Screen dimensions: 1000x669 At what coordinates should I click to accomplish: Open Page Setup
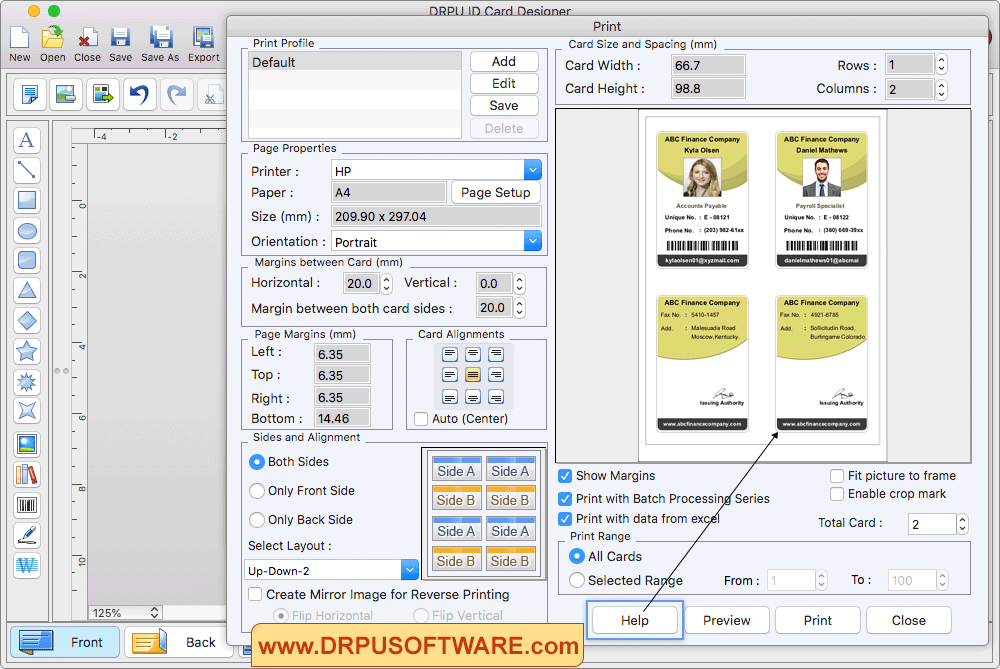coord(496,193)
